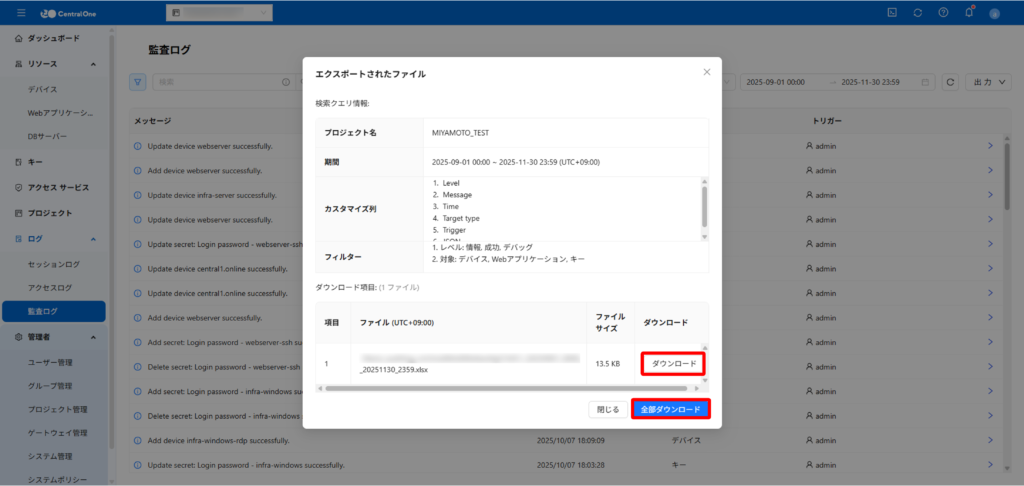Click the file list horizontal scrollbar
Screen dimensions: 1024x486
pos(500,387)
